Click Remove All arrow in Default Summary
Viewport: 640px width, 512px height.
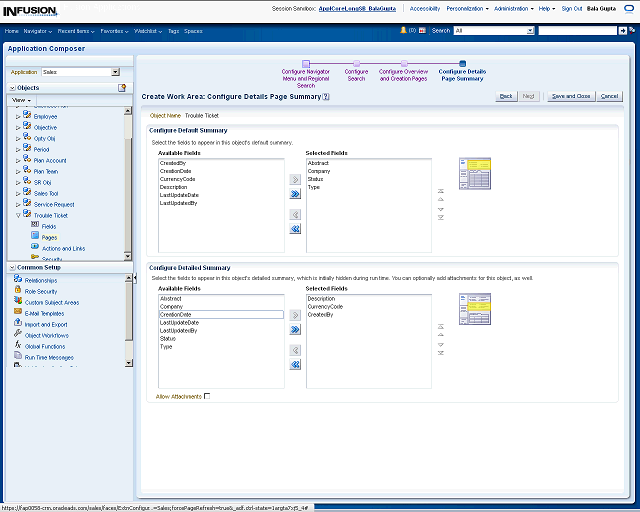[x=295, y=229]
